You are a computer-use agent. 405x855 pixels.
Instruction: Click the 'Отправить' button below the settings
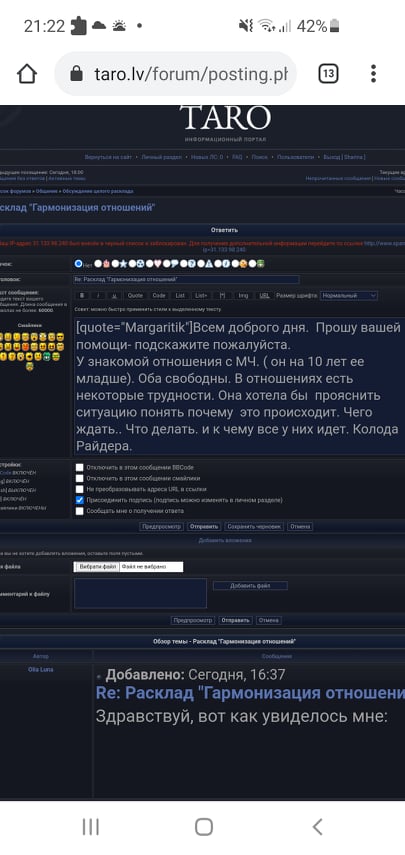coord(204,527)
